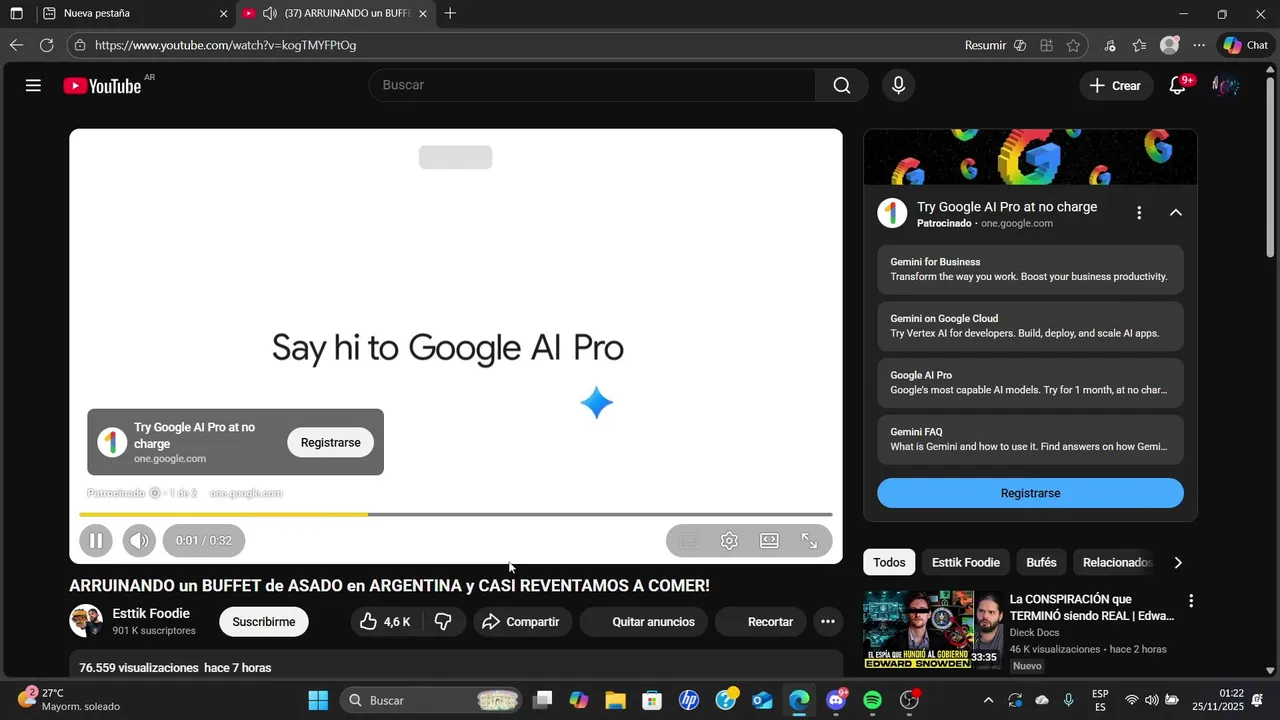
Task: Open the player settings gear
Action: 729,541
